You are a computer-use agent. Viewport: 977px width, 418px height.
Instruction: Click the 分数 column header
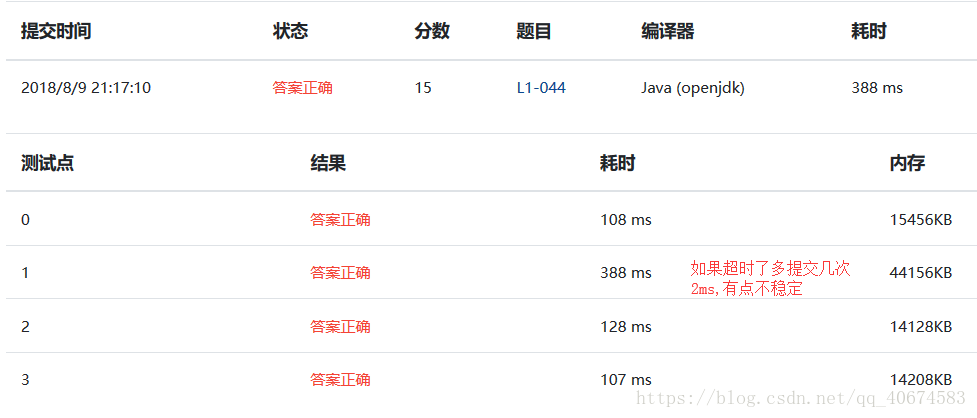(432, 31)
